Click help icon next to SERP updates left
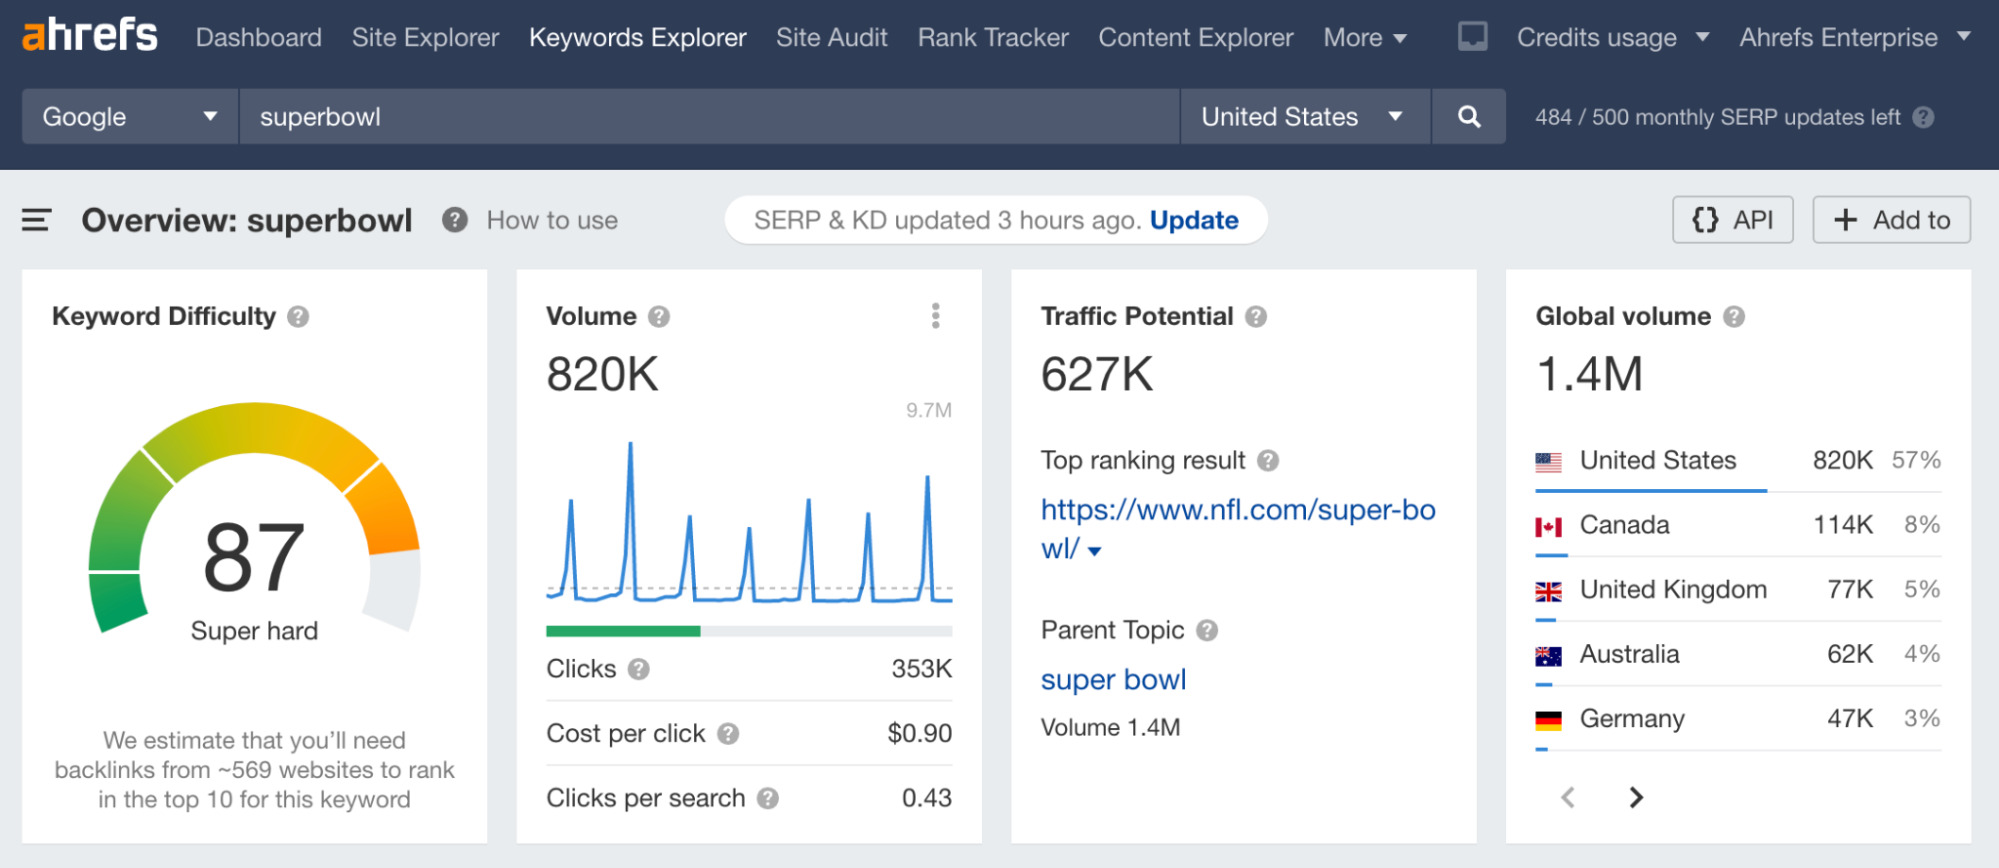Viewport: 1999px width, 868px height. pyautogui.click(x=1923, y=117)
